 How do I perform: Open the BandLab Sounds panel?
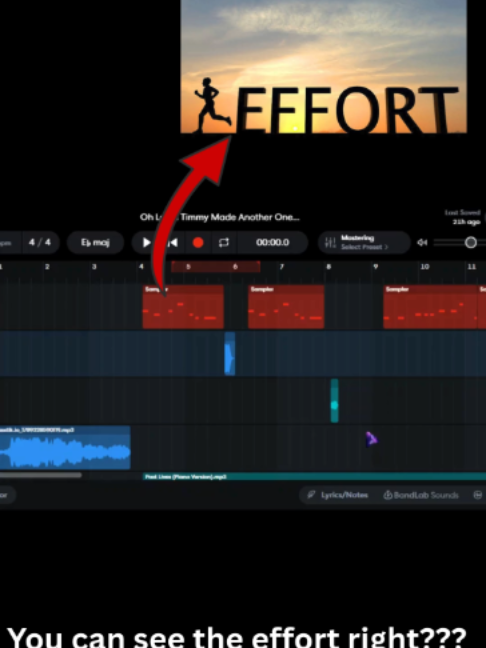[421, 495]
